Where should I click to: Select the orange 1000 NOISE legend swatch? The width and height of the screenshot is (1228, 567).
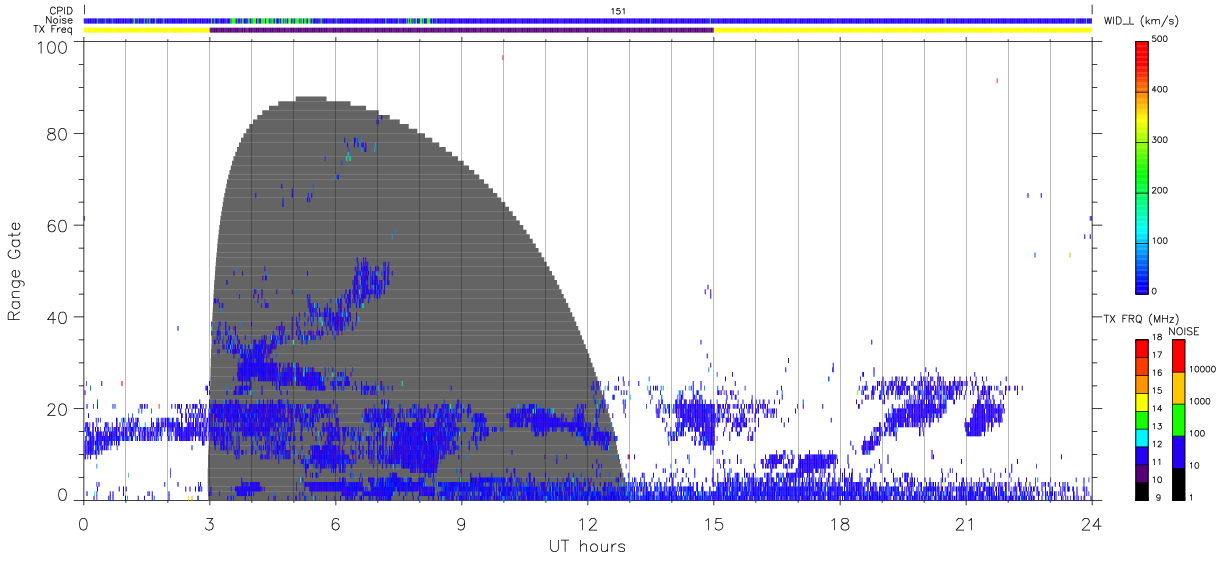pyautogui.click(x=1178, y=387)
